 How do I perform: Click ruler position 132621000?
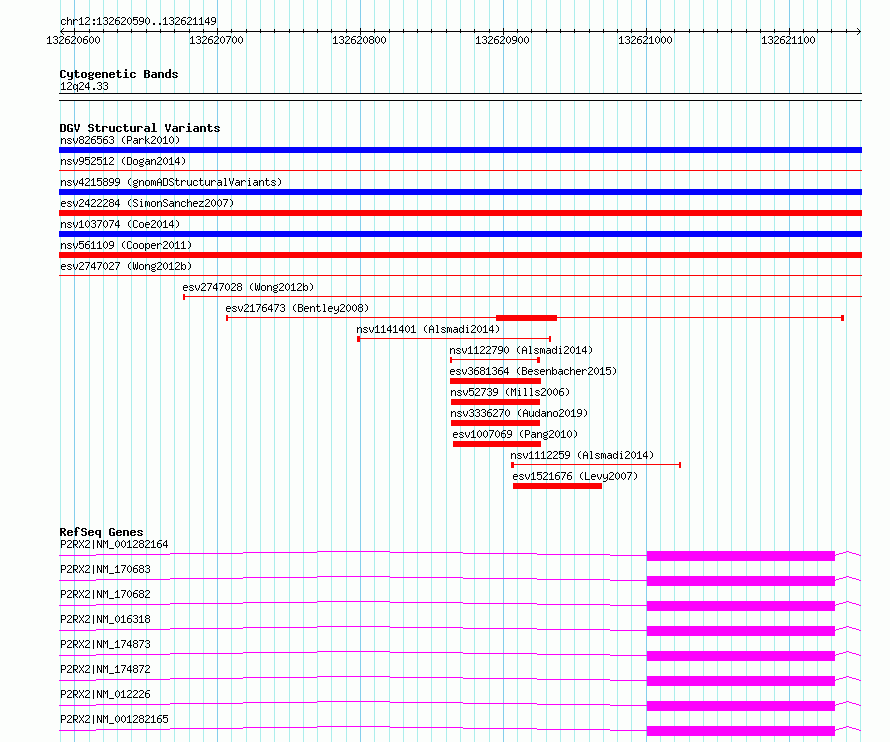click(x=645, y=40)
